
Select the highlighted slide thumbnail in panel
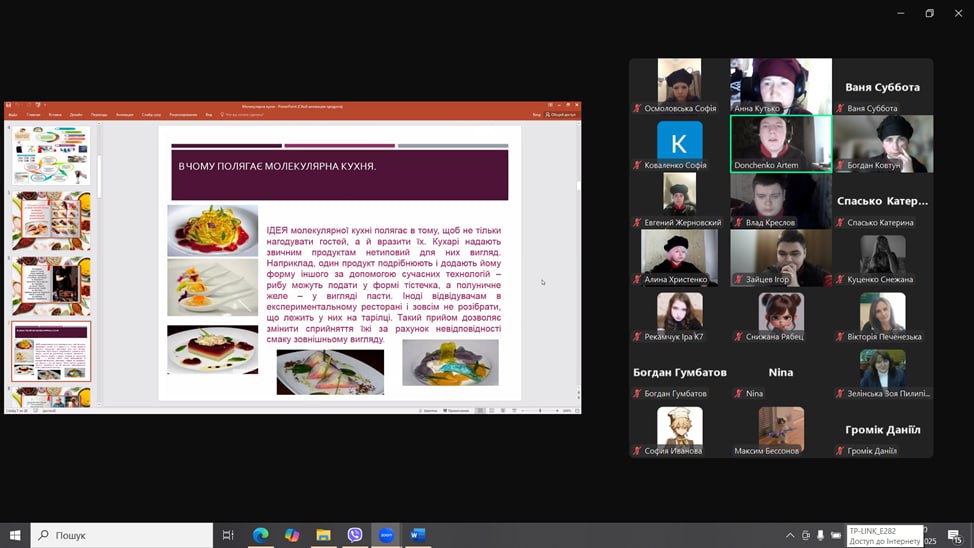click(51, 350)
